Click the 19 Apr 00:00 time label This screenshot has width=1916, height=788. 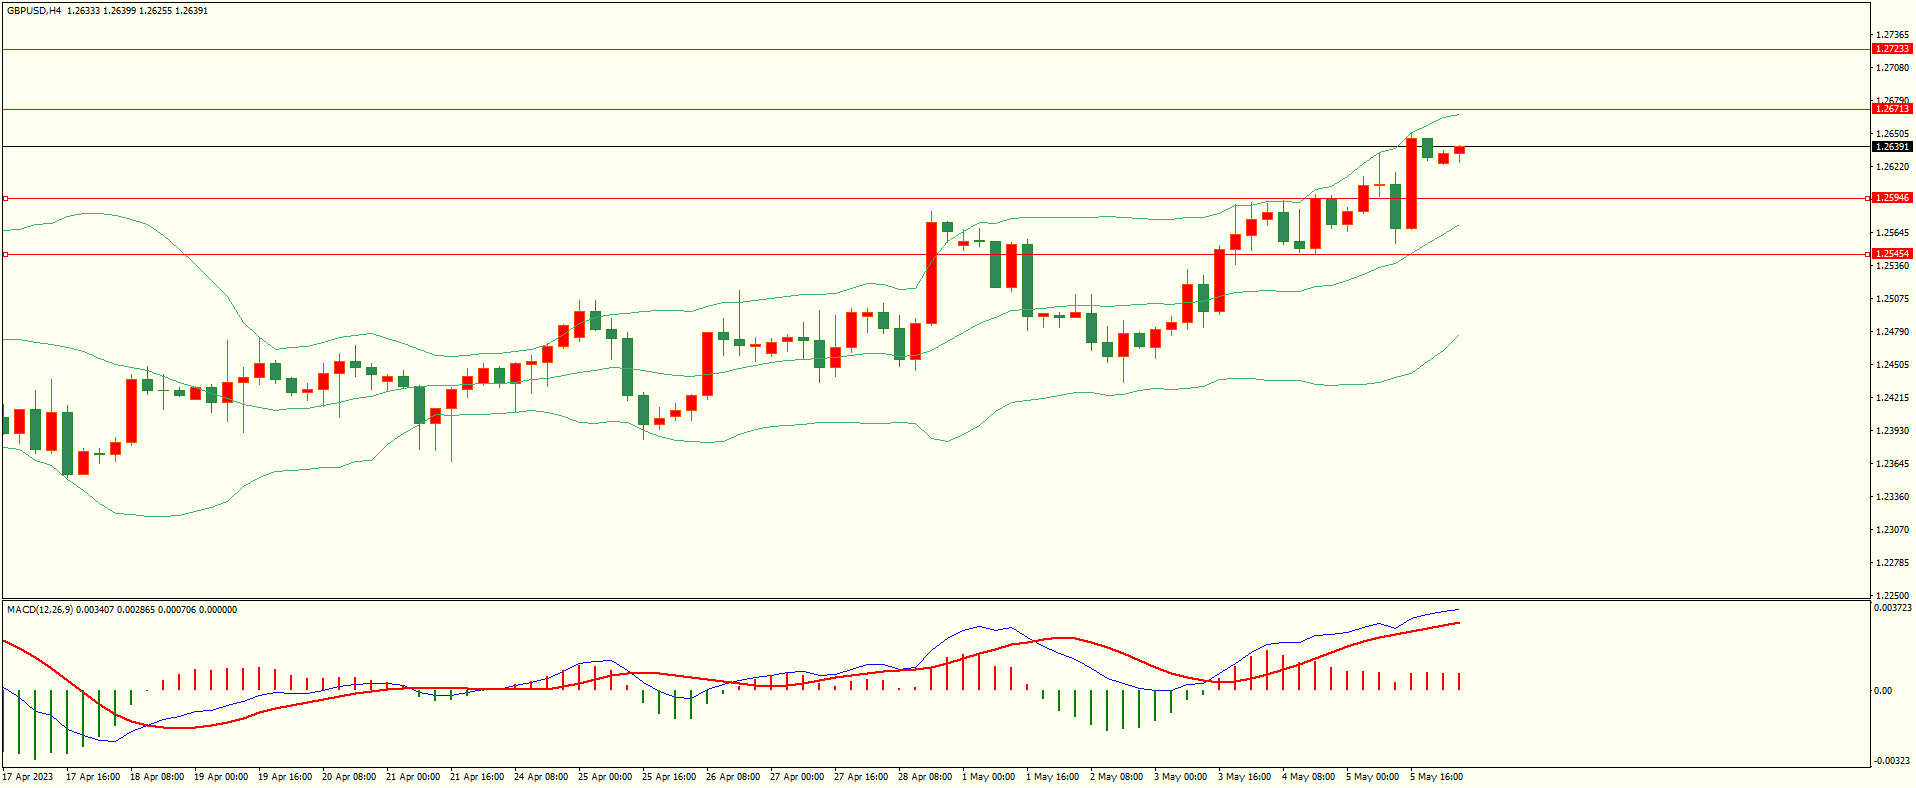(221, 777)
